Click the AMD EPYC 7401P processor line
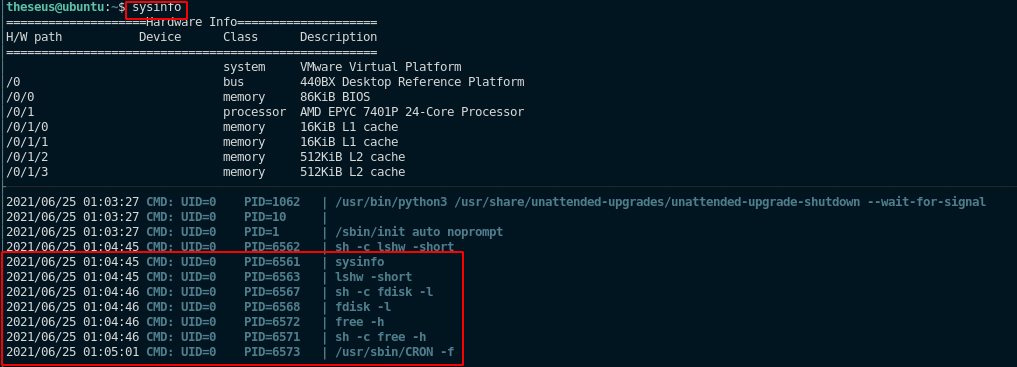 tap(265, 112)
